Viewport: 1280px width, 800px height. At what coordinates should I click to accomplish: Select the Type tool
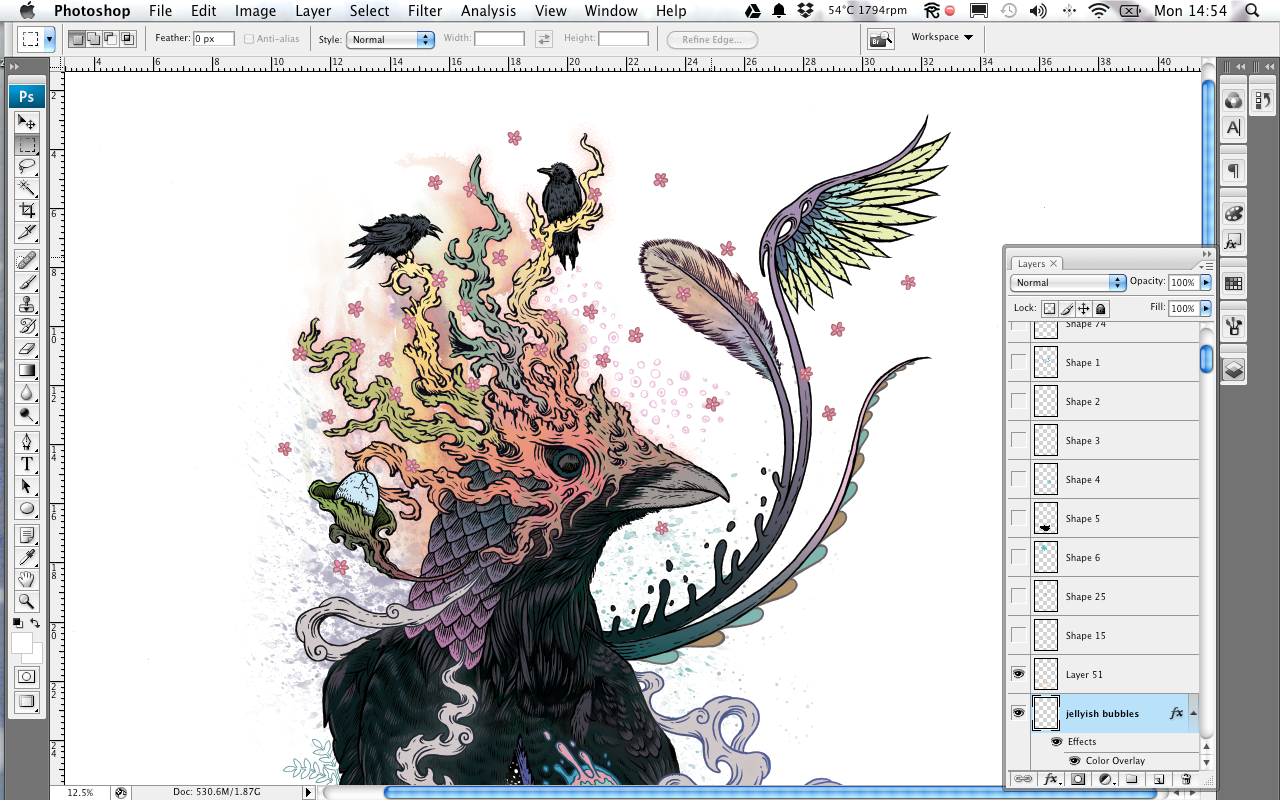(27, 464)
